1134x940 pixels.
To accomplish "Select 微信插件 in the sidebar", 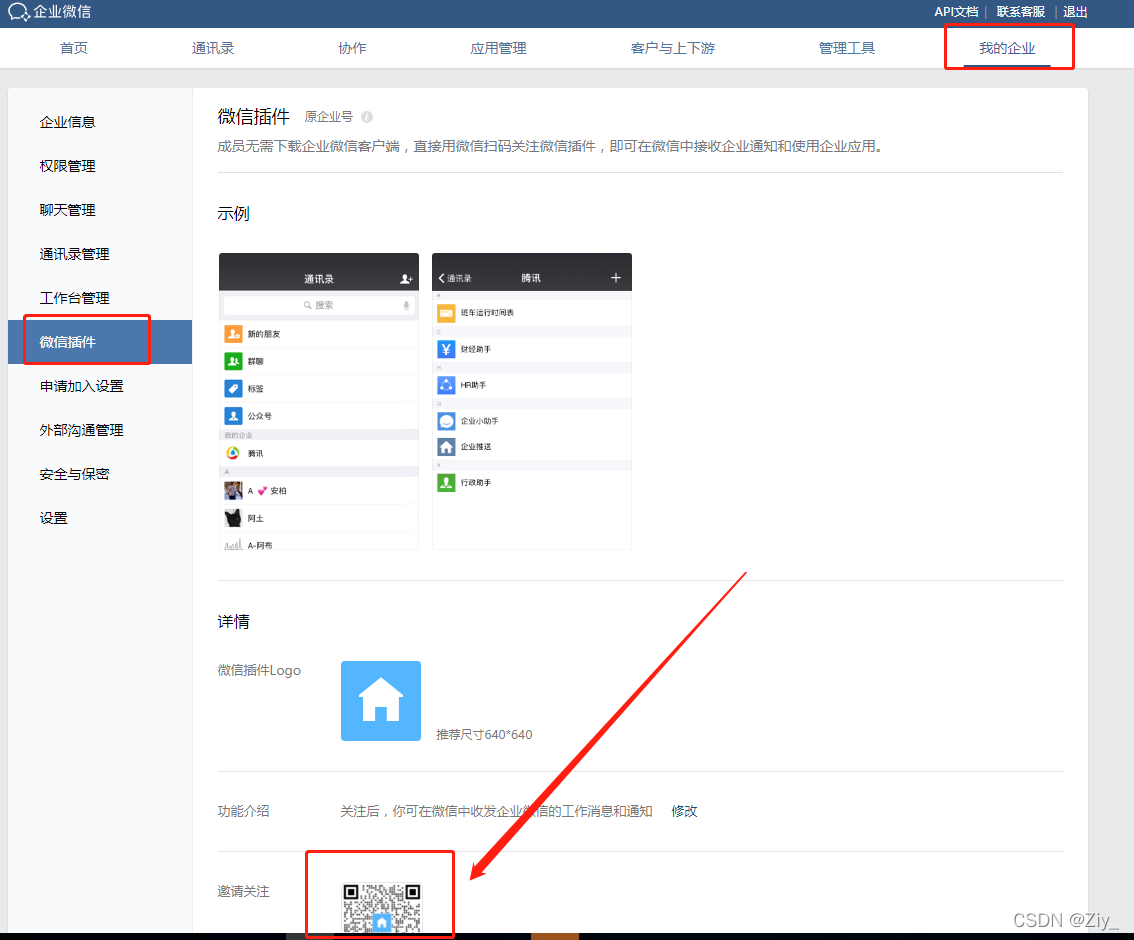I will coord(100,342).
